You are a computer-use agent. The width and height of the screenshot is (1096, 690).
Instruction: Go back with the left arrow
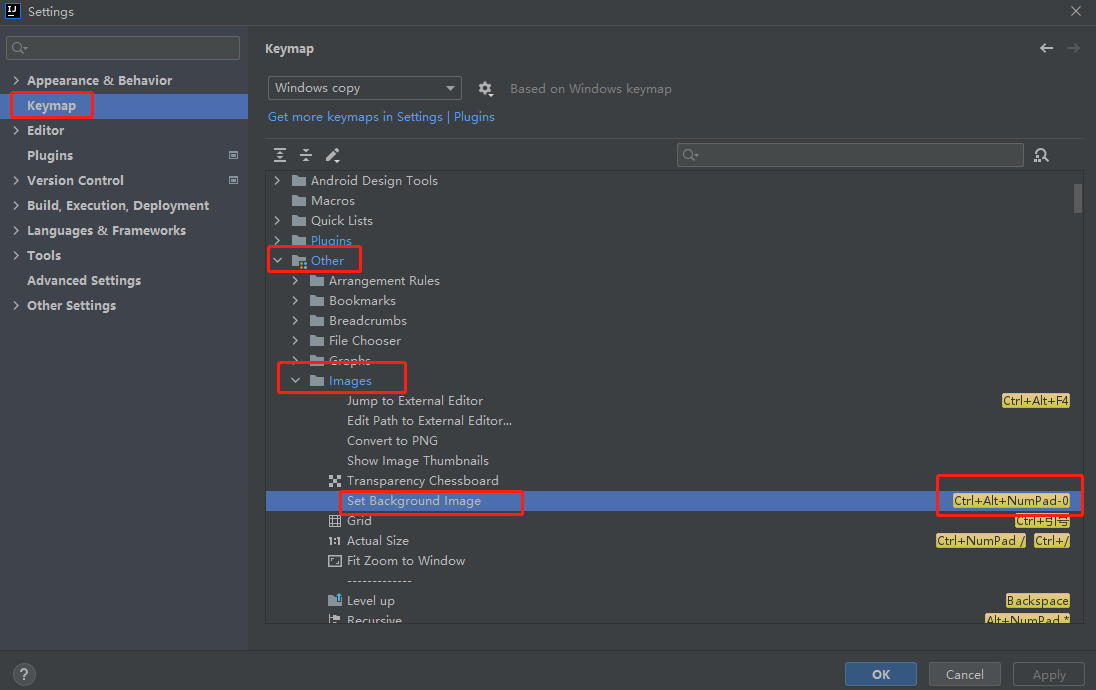tap(1046, 48)
